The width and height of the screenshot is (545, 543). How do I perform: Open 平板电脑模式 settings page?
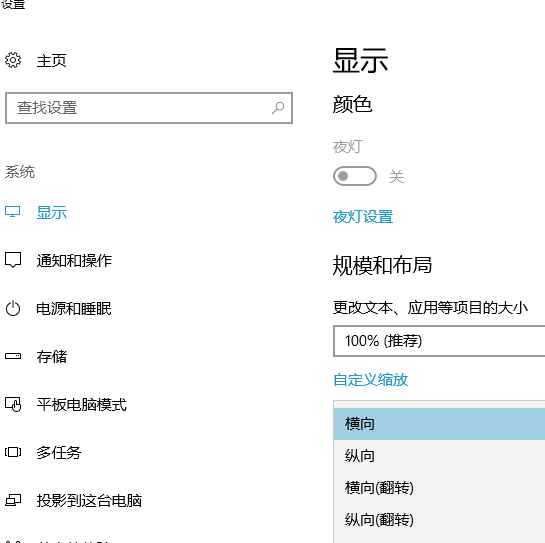(82, 405)
